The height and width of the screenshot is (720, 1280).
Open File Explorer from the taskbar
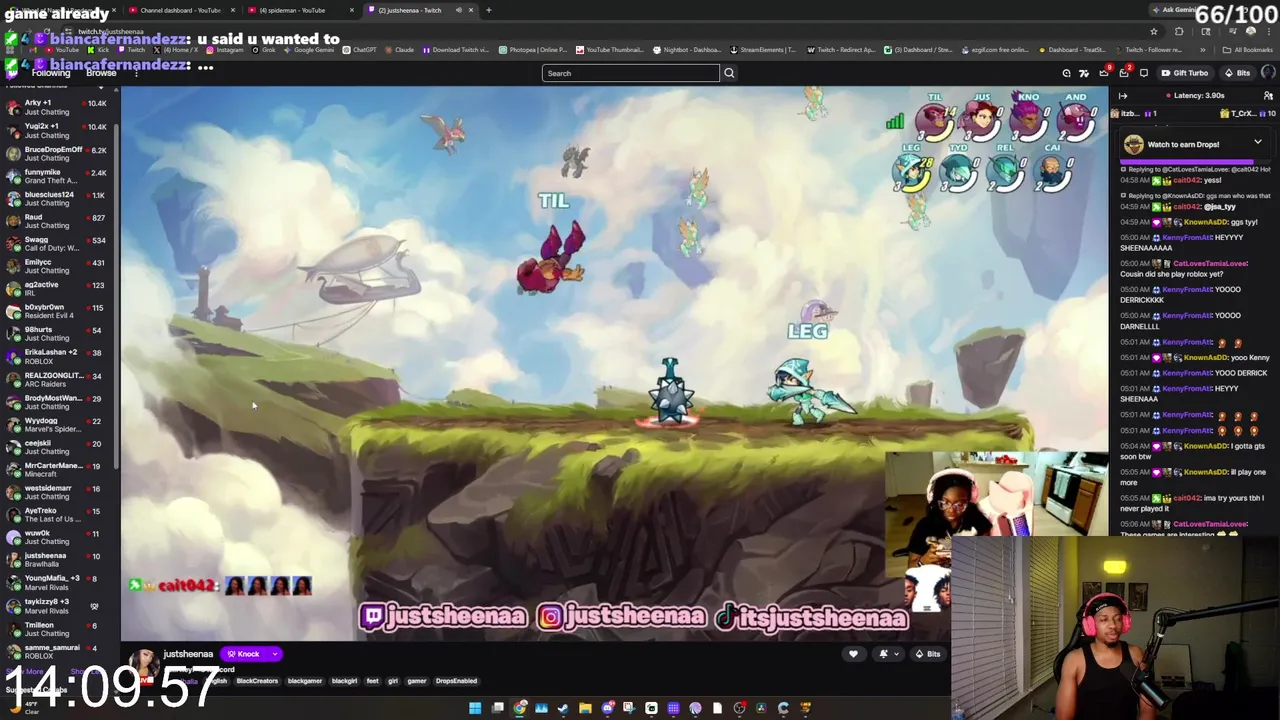click(x=585, y=708)
